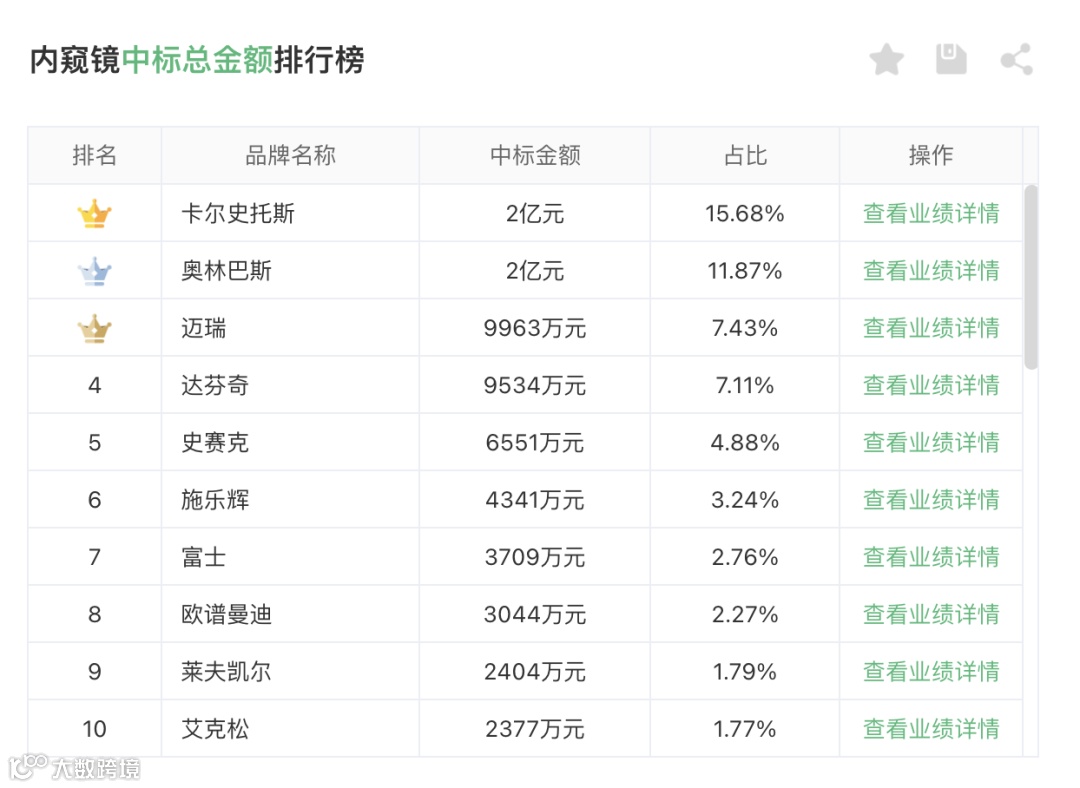View 富士 performance details link

(x=931, y=557)
